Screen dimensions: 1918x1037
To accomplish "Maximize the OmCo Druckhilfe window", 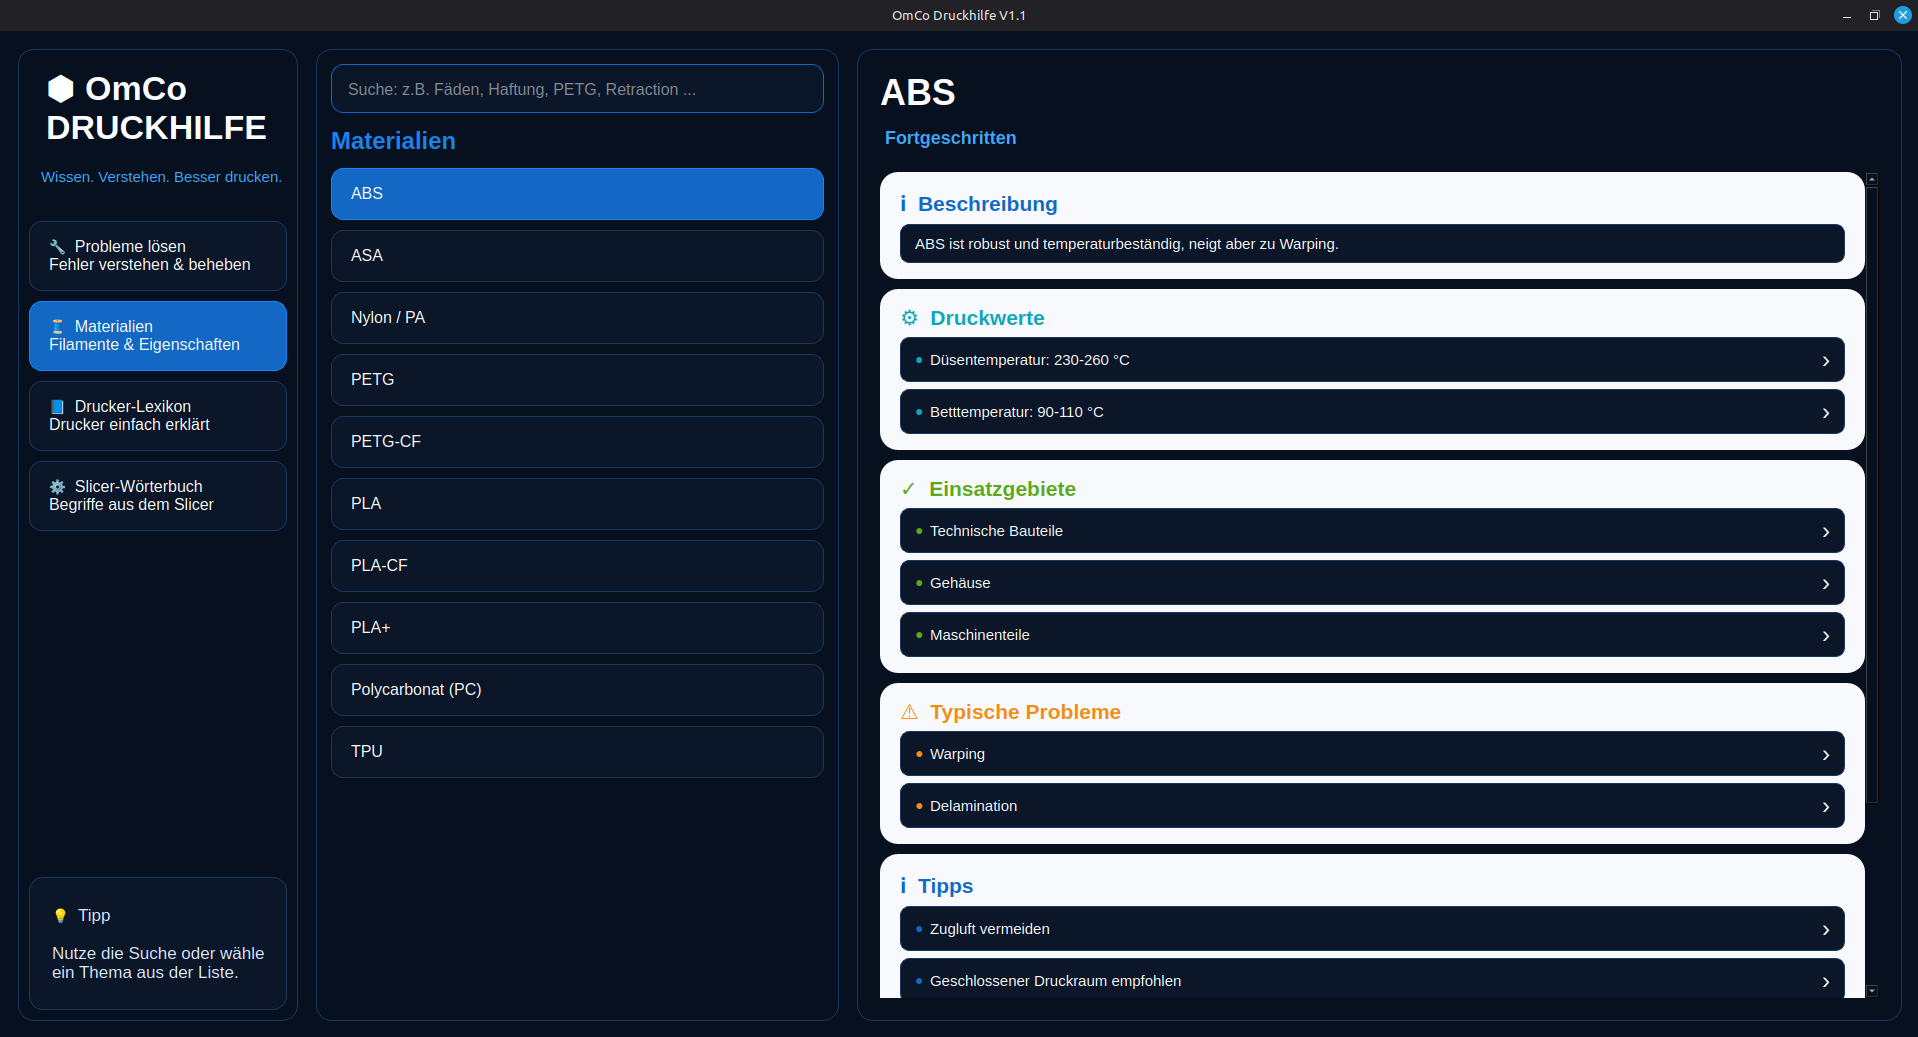I will [1874, 15].
